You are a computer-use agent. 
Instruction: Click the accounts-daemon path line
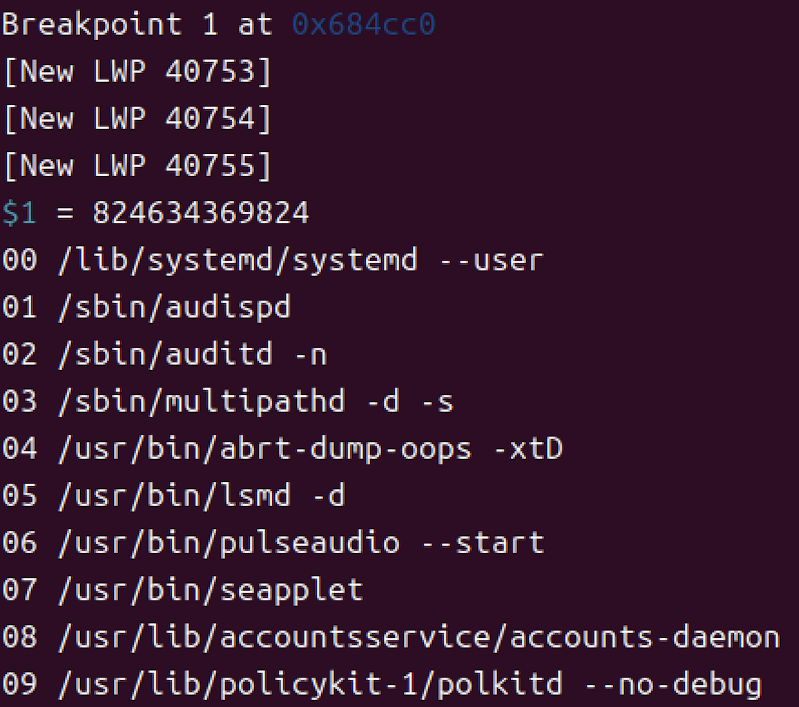pyautogui.click(x=418, y=637)
